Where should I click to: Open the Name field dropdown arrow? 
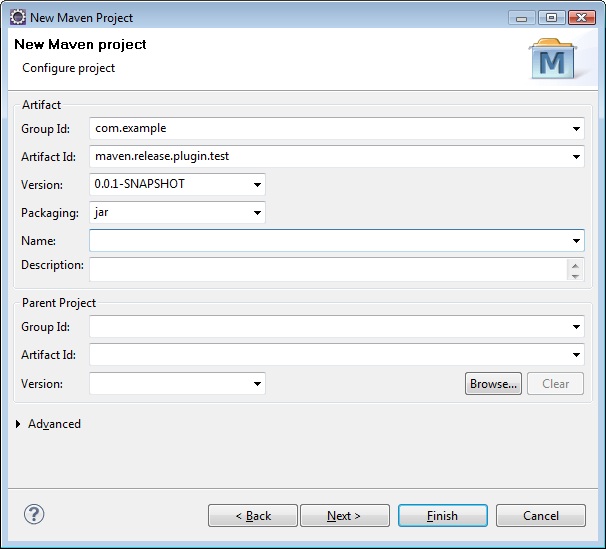point(576,241)
